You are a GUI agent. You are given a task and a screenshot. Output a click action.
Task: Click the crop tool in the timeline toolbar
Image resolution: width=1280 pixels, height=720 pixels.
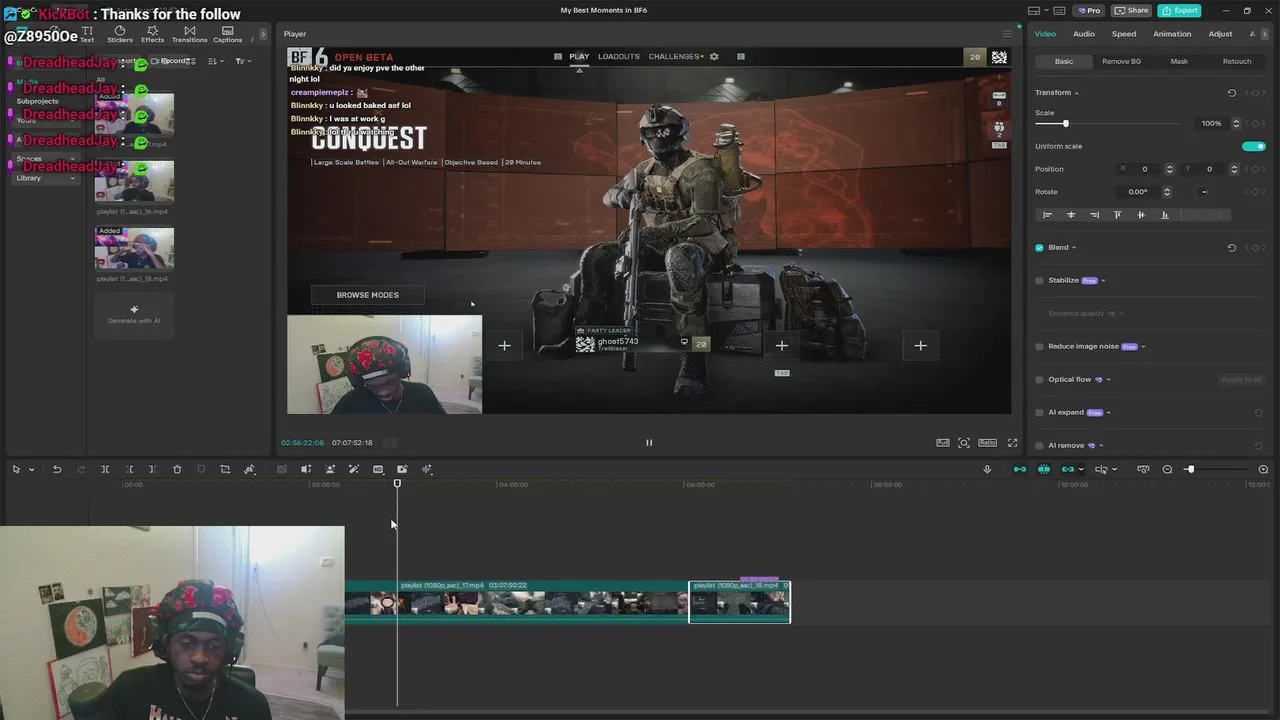(225, 469)
